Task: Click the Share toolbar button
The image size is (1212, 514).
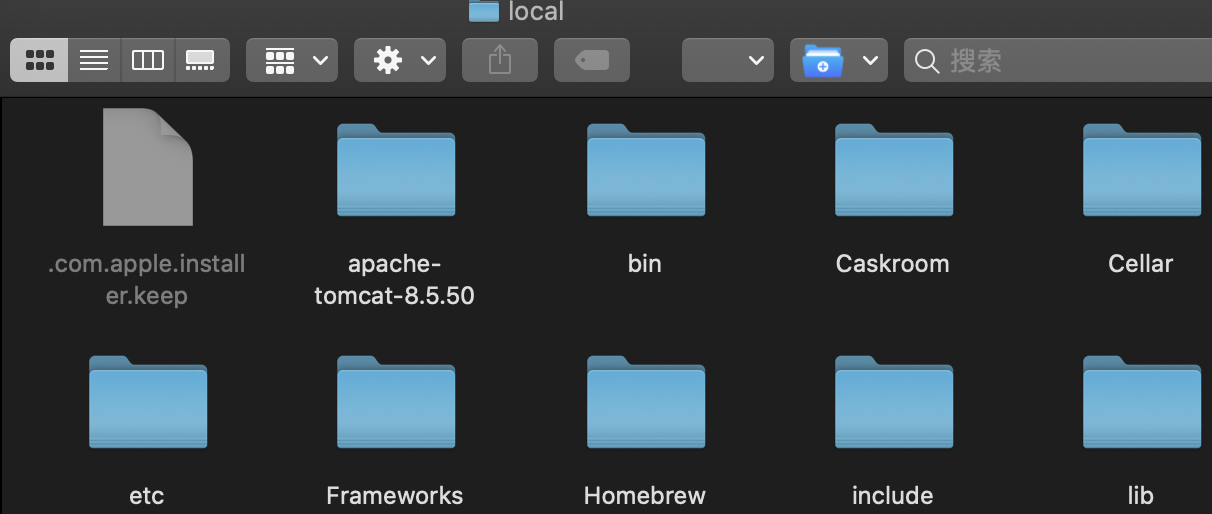Action: coord(500,61)
